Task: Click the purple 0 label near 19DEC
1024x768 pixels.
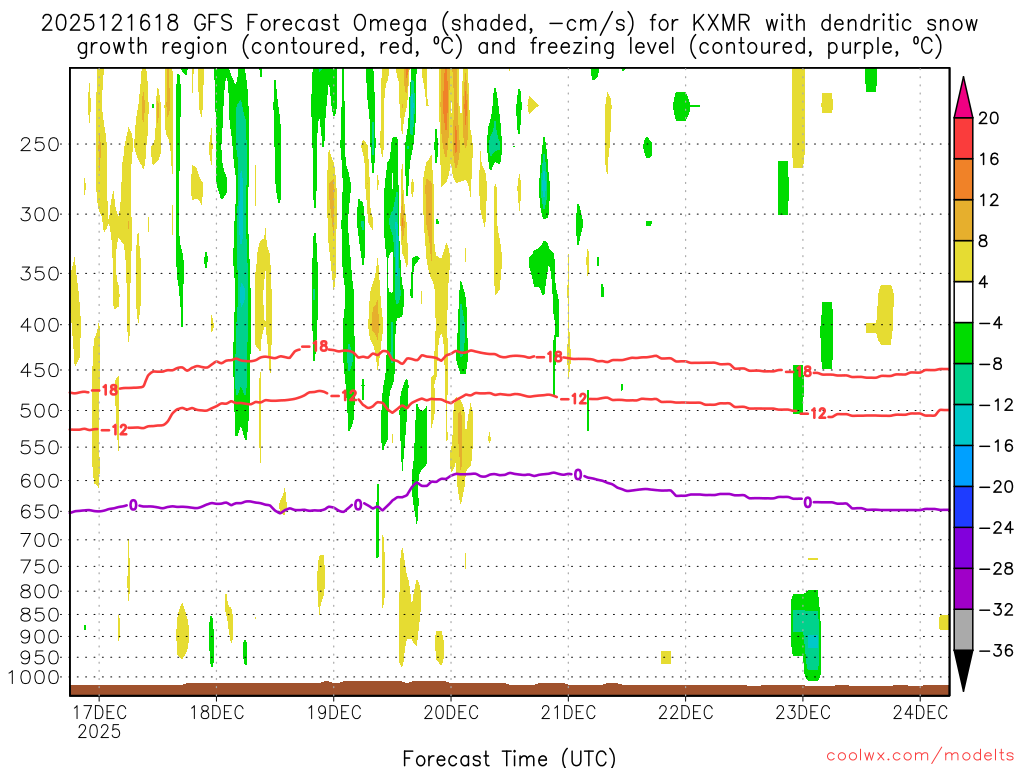Action: pyautogui.click(x=358, y=505)
